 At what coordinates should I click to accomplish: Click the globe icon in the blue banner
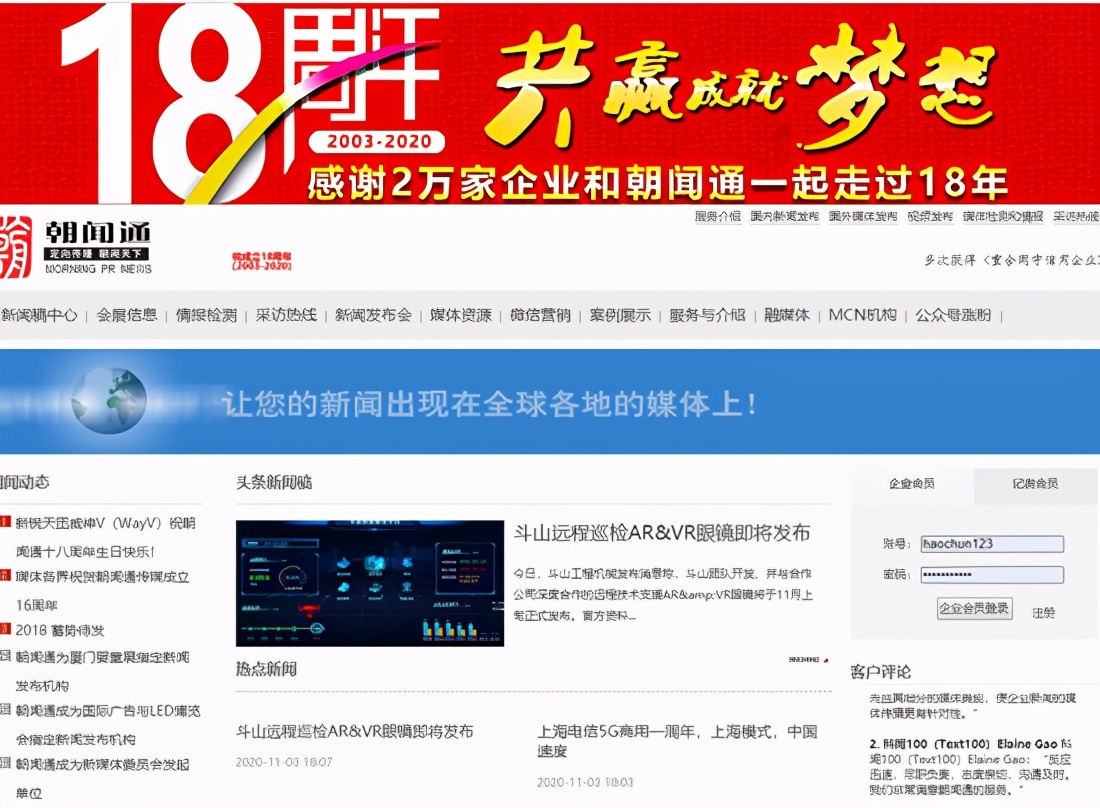[108, 399]
